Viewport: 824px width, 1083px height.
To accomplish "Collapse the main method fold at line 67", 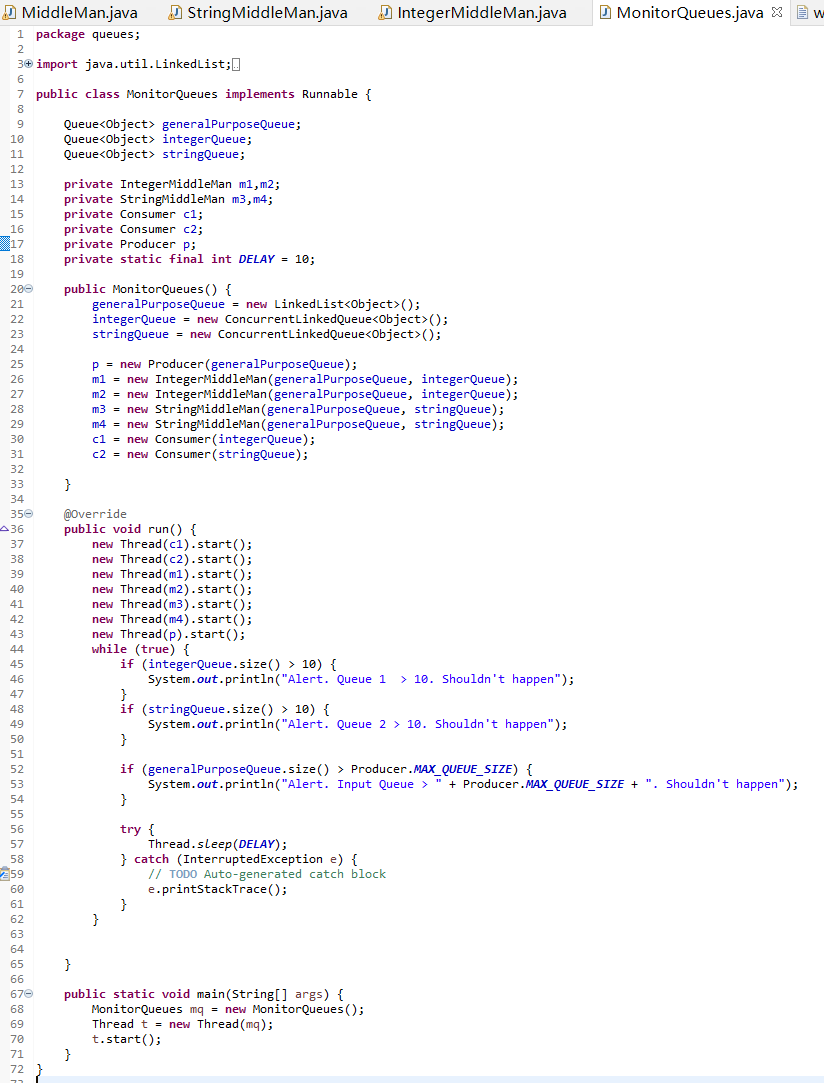I will point(28,993).
